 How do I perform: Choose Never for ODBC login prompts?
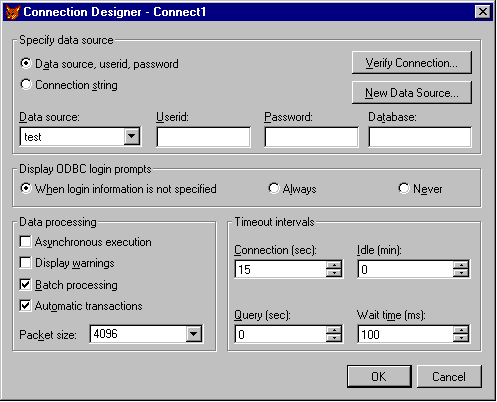(x=404, y=188)
